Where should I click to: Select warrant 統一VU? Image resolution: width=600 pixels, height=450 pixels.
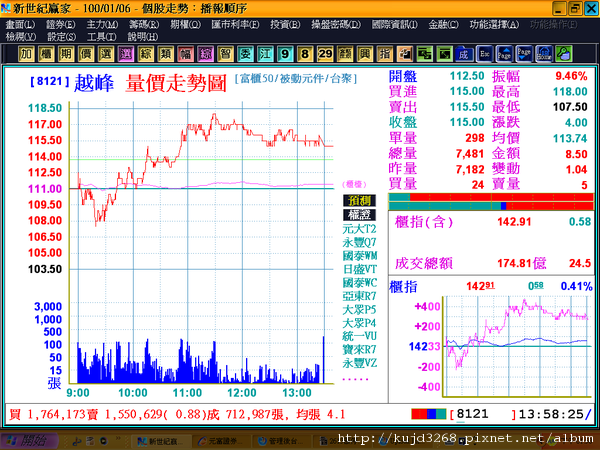click(359, 336)
